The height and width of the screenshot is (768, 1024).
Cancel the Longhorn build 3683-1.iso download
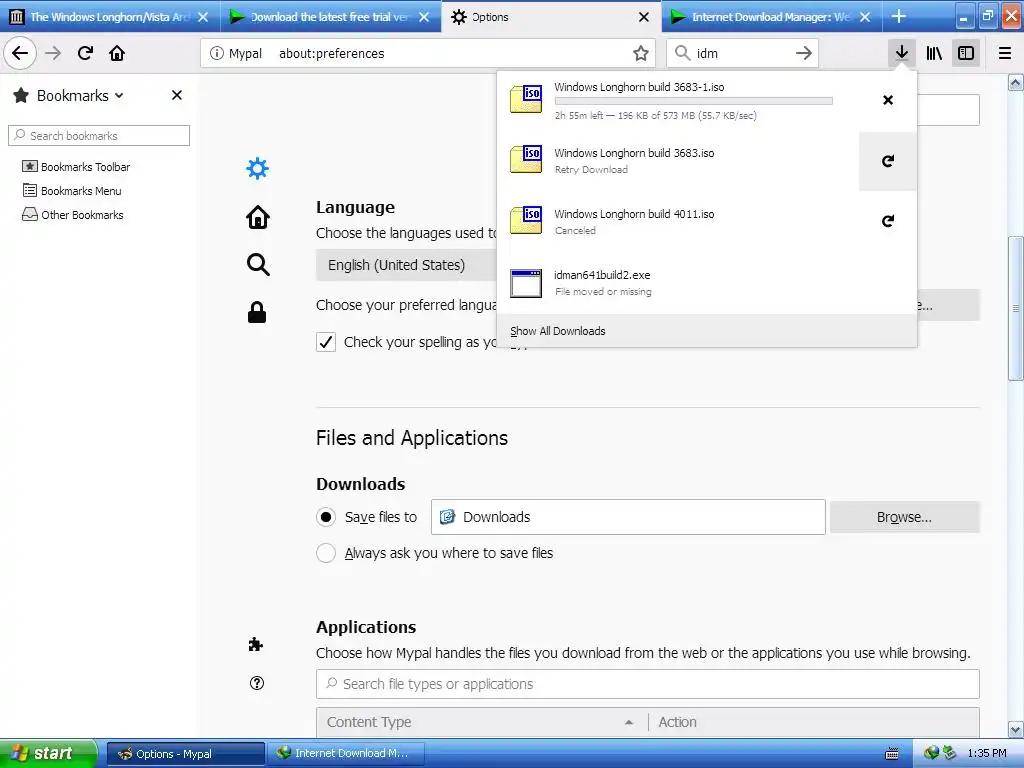(888, 100)
